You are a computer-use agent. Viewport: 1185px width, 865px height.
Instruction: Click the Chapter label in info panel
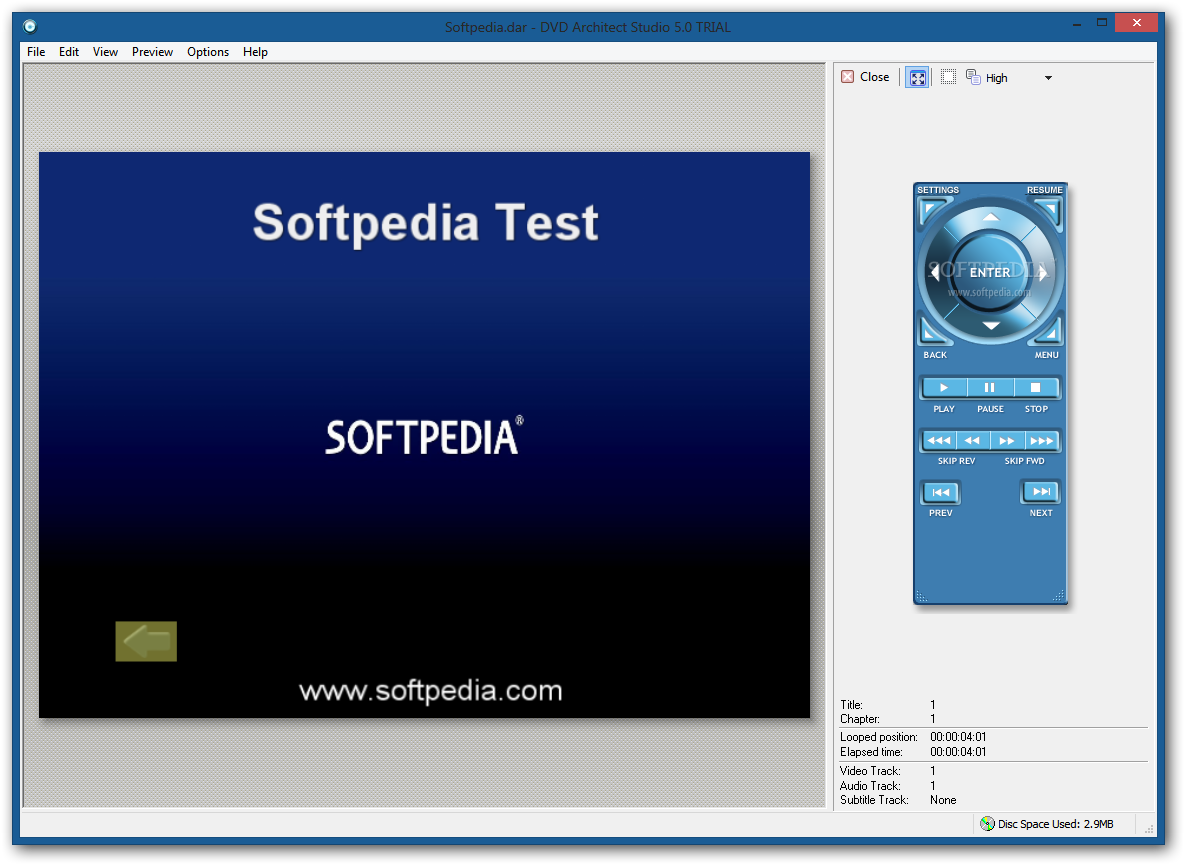click(x=859, y=719)
